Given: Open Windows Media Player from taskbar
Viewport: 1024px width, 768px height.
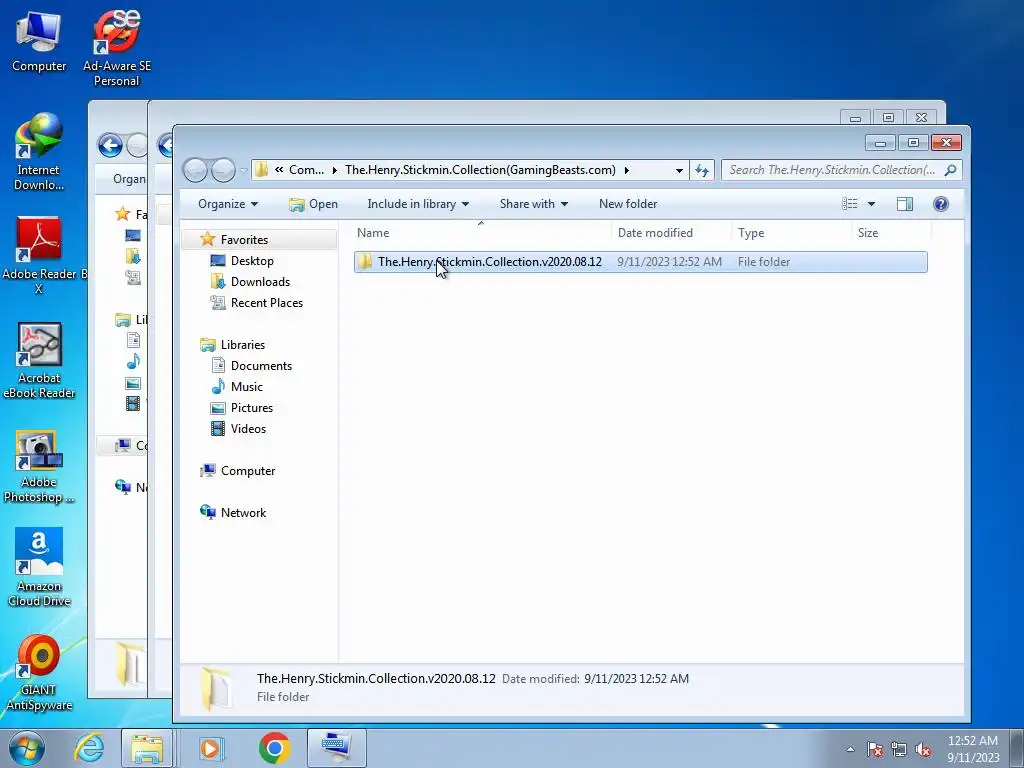Looking at the screenshot, I should (210, 748).
